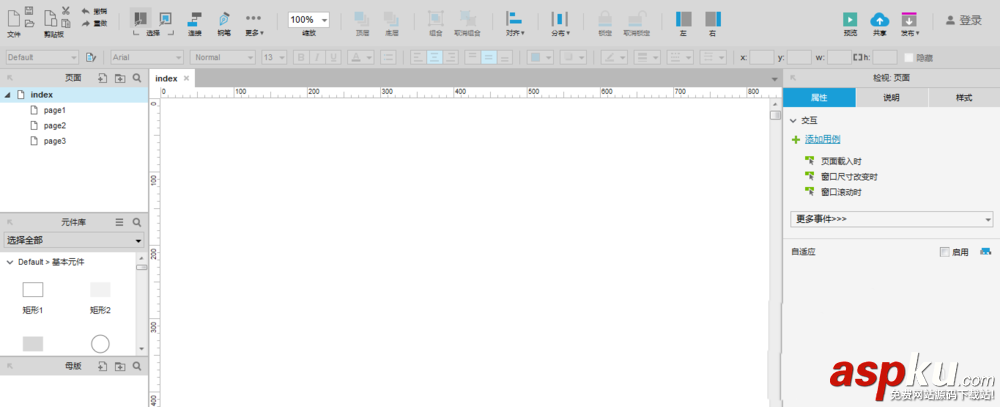This screenshot has width=1000, height=407.
Task: Switch to the Style (样式) tab
Action: click(x=964, y=98)
